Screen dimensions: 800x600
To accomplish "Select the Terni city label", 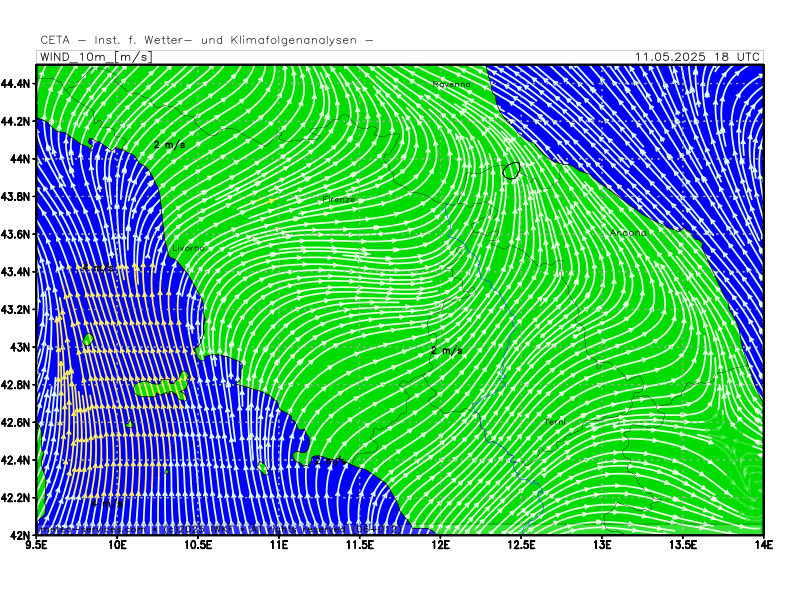I will pyautogui.click(x=555, y=422).
